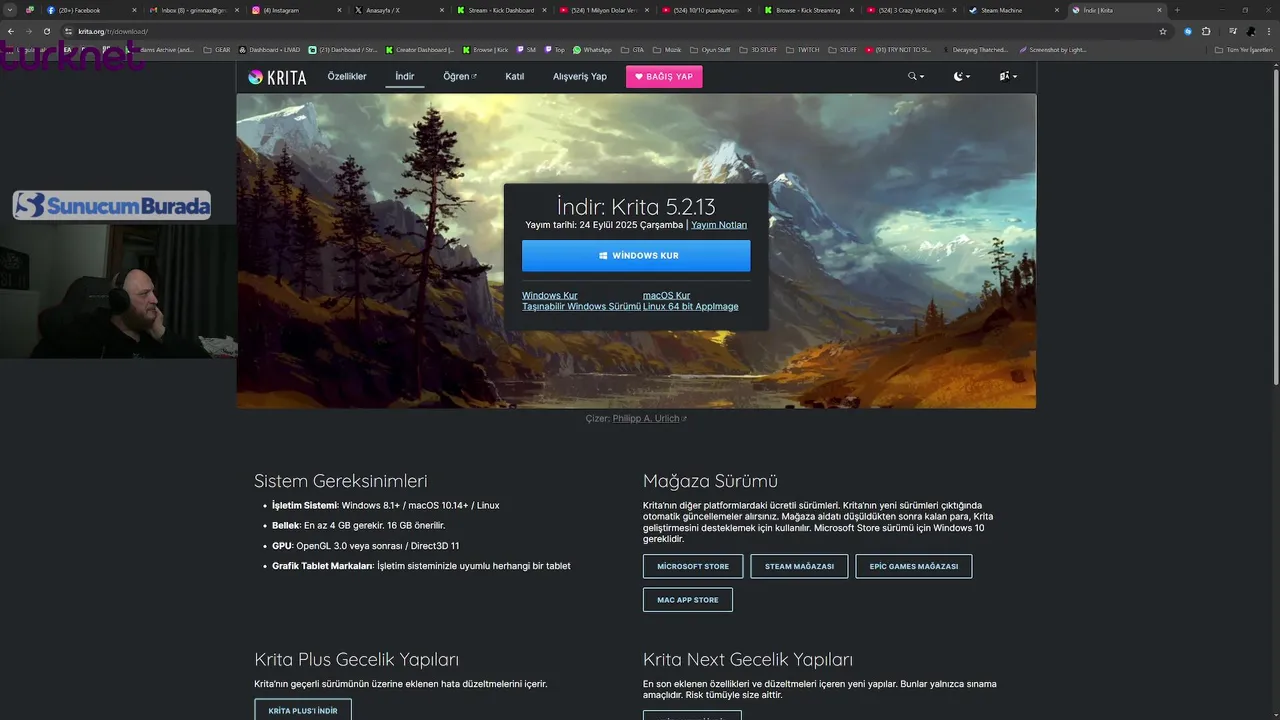Click the Windows Kur text link
Viewport: 1280px width, 720px height.
coord(549,296)
